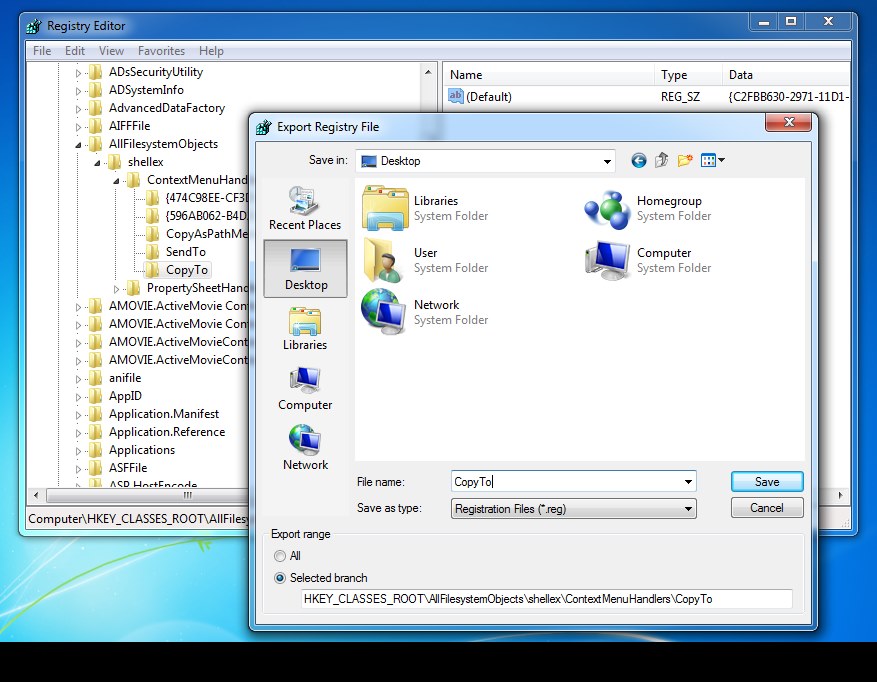Open the Favorites menu in Registry Editor
This screenshot has width=877, height=682.
tap(161, 51)
